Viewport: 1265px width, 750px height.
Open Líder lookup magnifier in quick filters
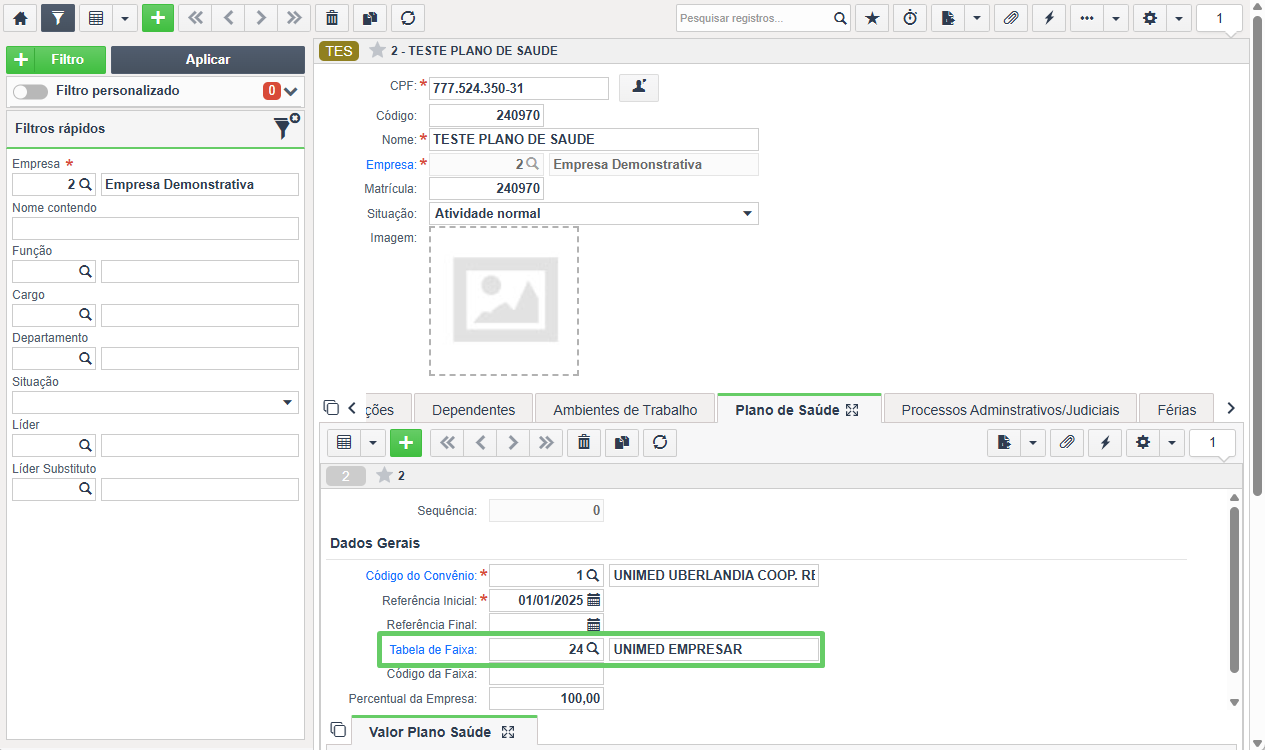pyautogui.click(x=85, y=445)
